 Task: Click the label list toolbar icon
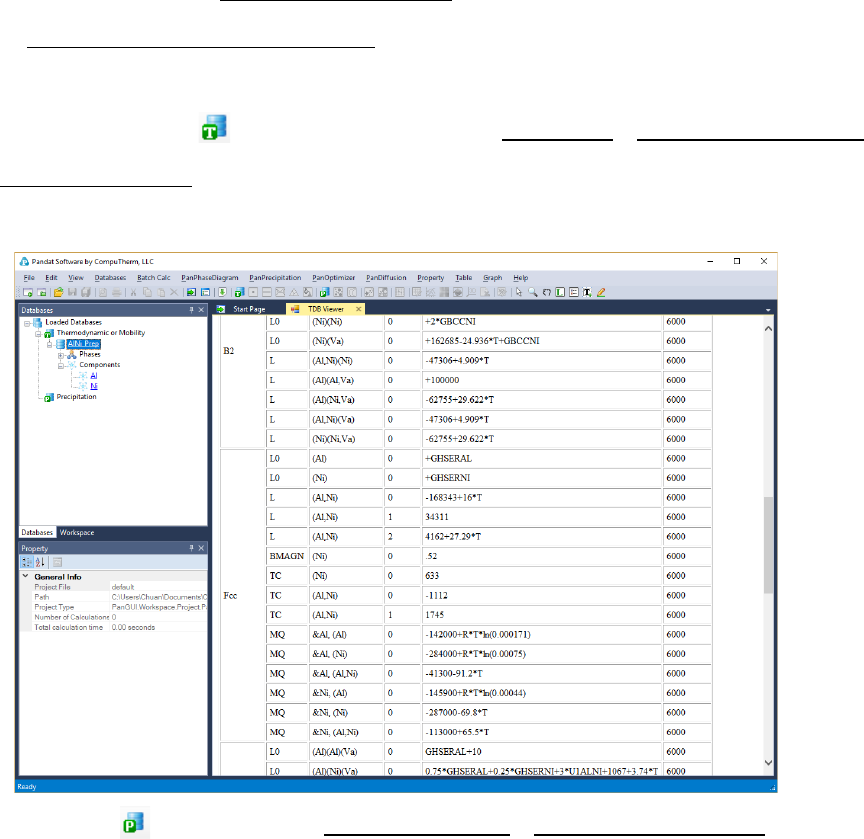[574, 293]
